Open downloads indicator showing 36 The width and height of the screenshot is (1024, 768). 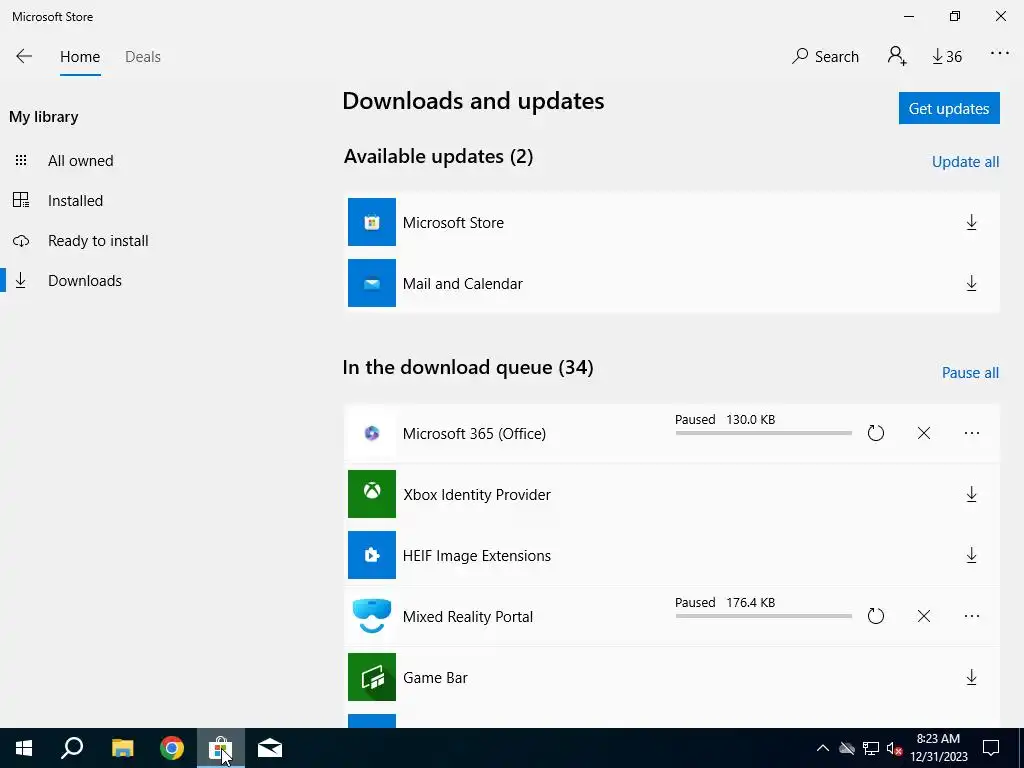pyautogui.click(x=947, y=57)
